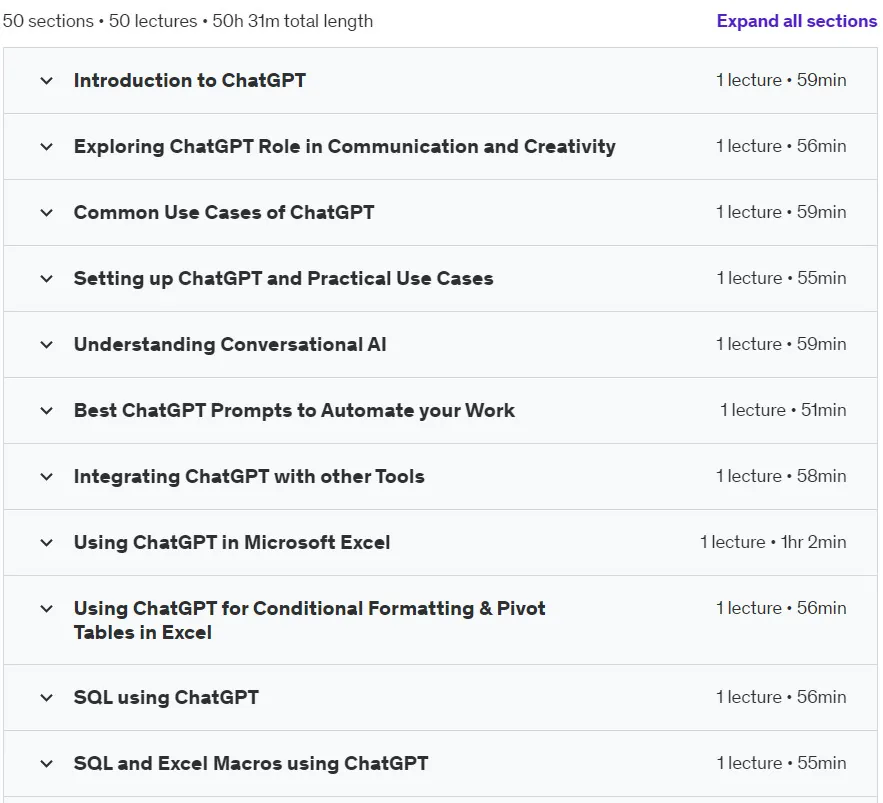The width and height of the screenshot is (883, 803).
Task: Expand chevron for Using ChatGPT in Microsoft Excel
Action: click(x=47, y=543)
